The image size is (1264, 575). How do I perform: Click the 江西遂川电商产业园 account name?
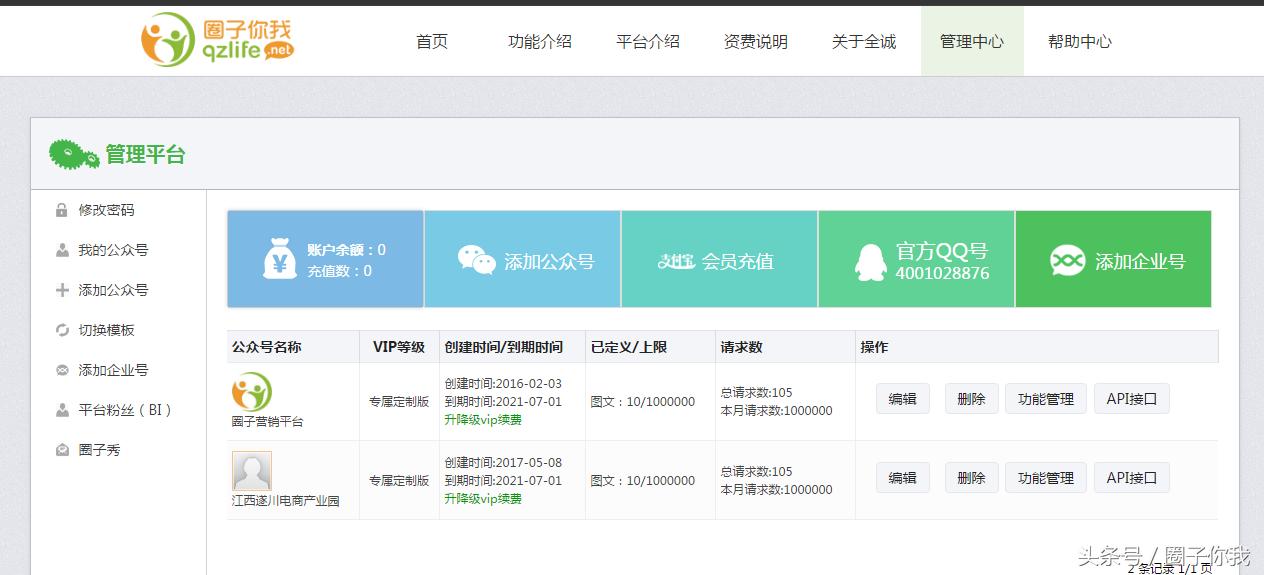[286, 501]
